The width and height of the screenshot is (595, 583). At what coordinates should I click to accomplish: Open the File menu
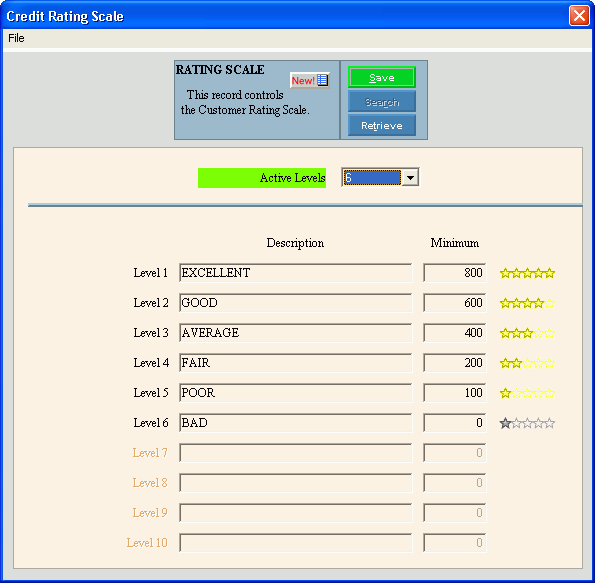(x=16, y=38)
